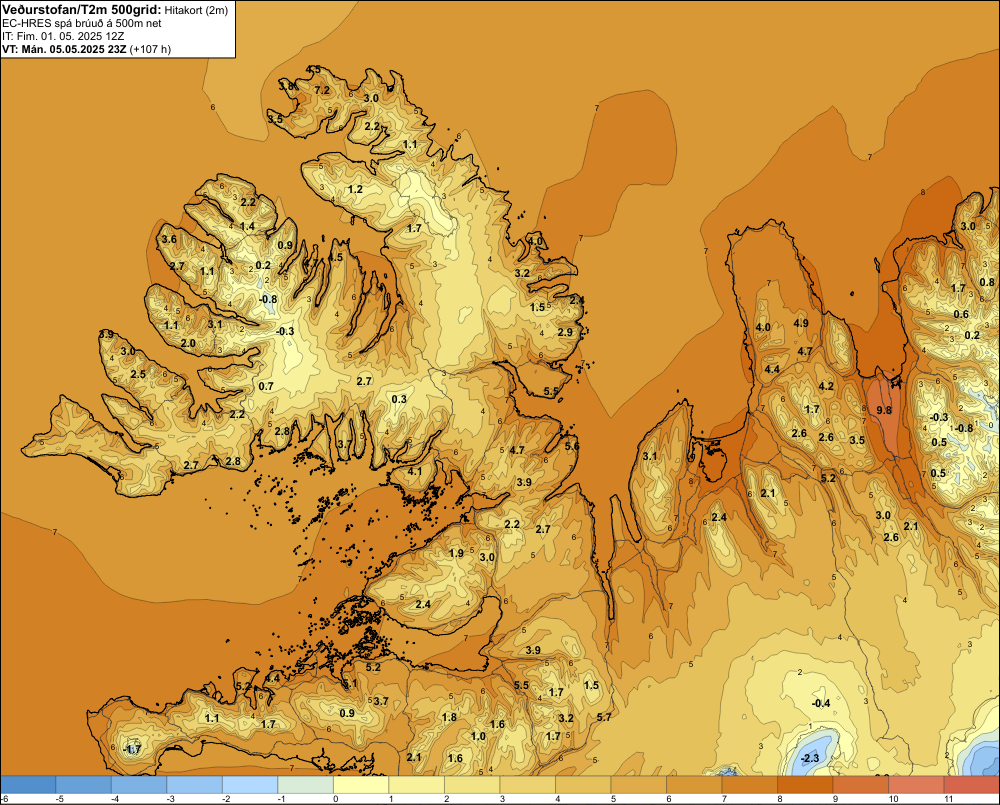Click the 0.6 temperature value

[x=961, y=314]
